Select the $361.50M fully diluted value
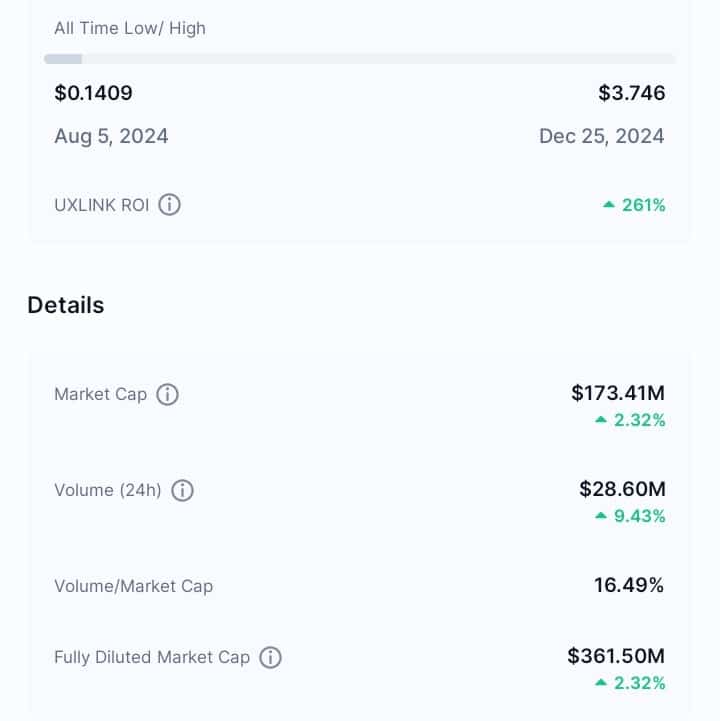The image size is (720, 721). tap(616, 657)
